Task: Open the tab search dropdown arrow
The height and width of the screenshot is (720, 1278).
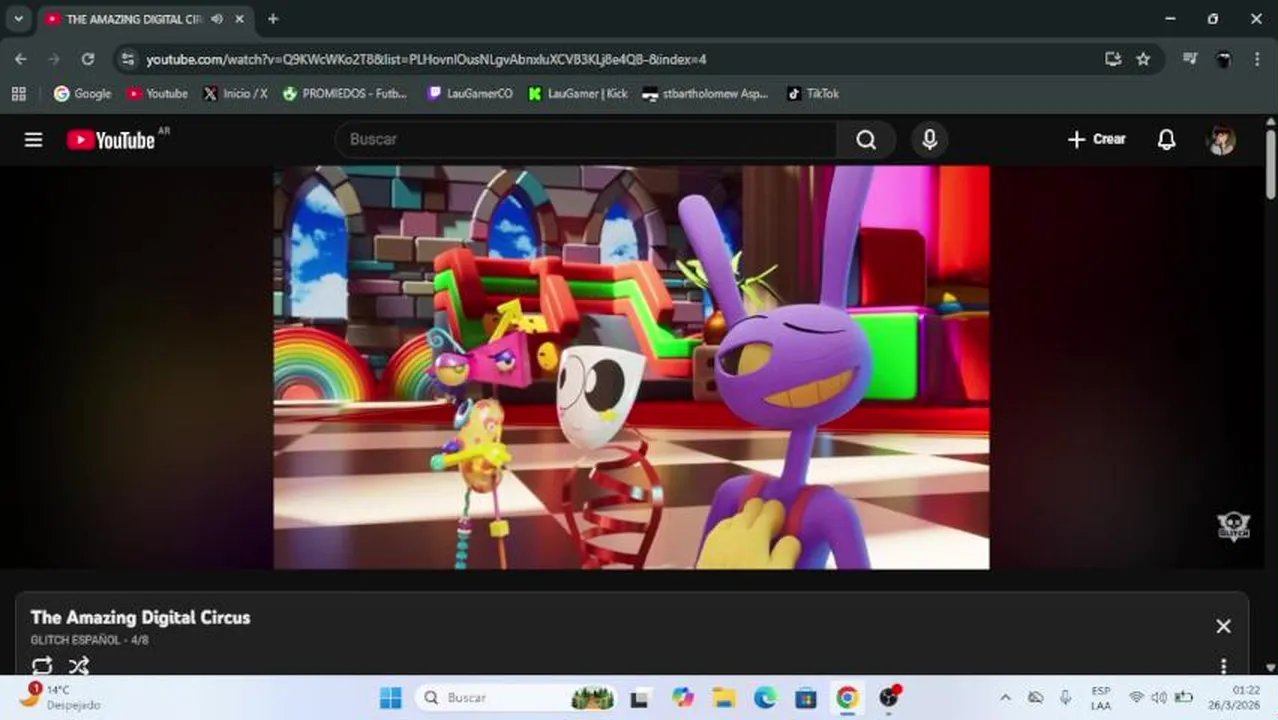Action: tap(18, 19)
